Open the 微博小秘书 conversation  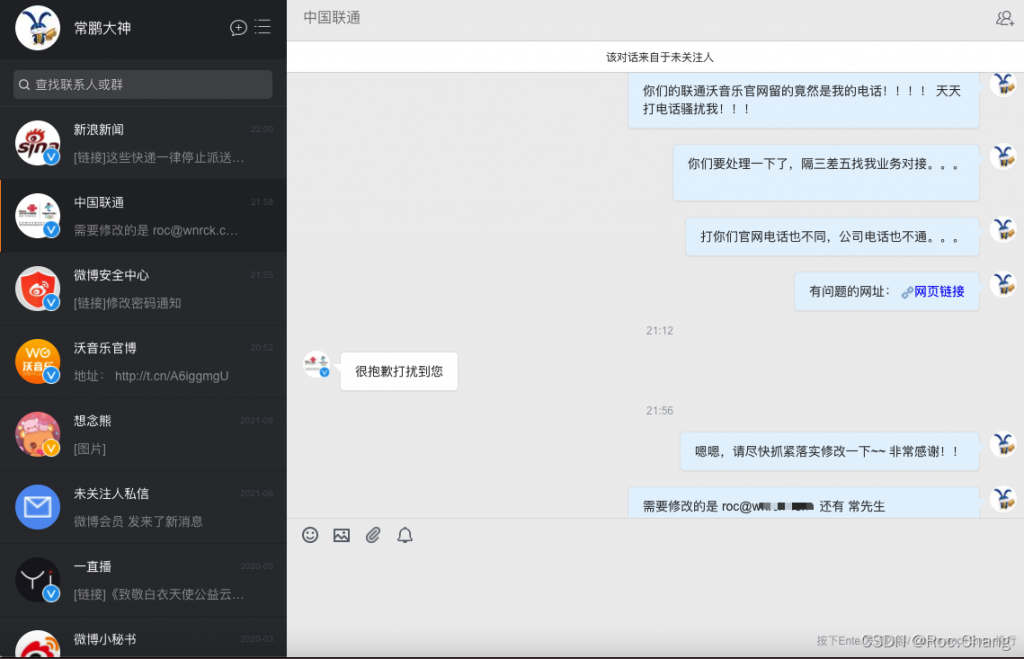143,638
